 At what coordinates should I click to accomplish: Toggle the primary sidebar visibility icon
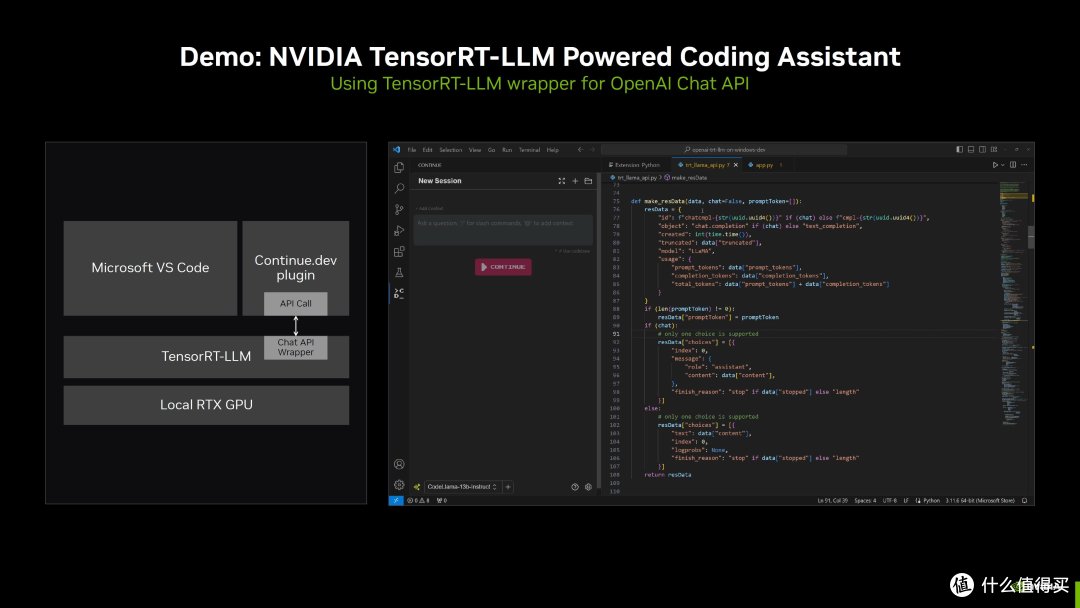tap(959, 149)
